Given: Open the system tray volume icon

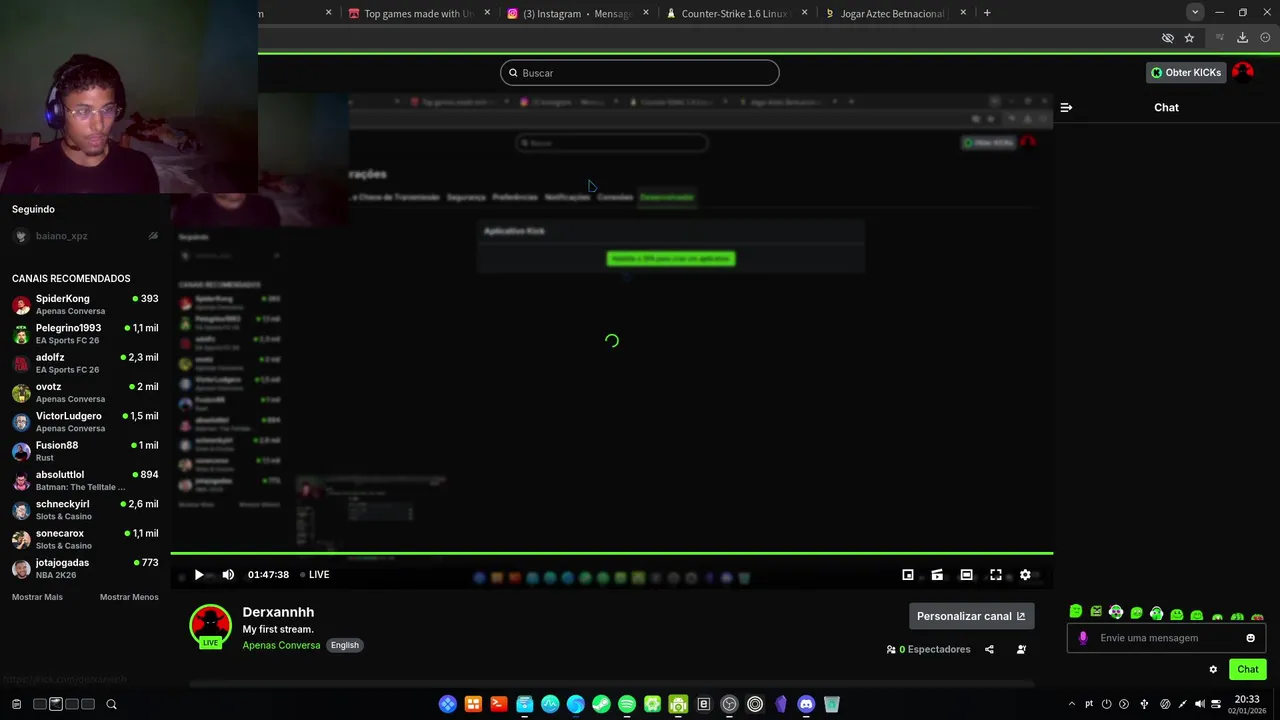Looking at the screenshot, I should click(x=1200, y=704).
